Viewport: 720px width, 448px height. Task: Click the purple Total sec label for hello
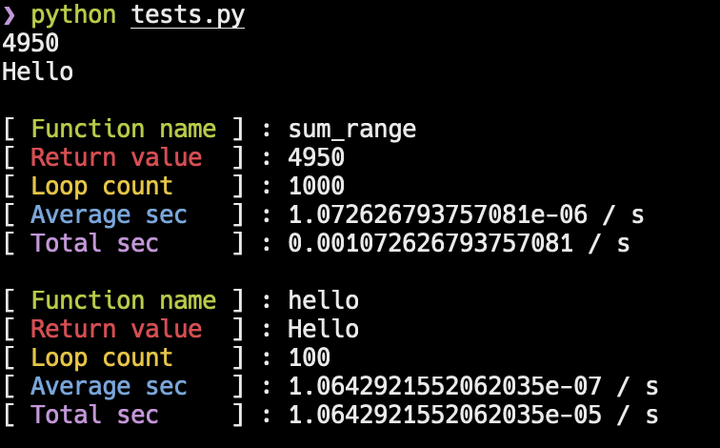tap(94, 415)
